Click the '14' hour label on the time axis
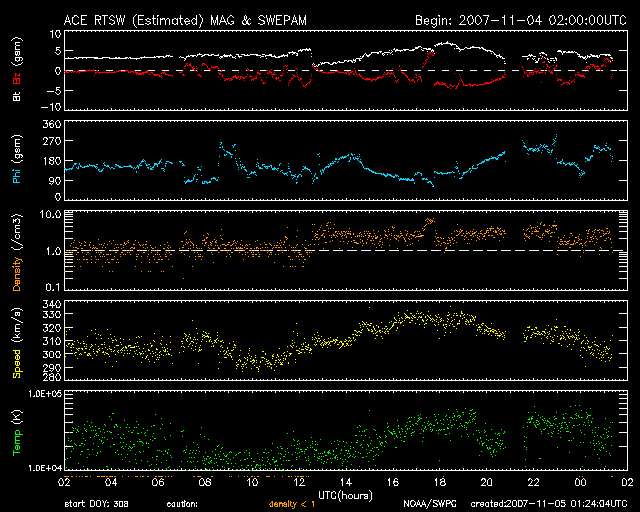 pos(346,483)
